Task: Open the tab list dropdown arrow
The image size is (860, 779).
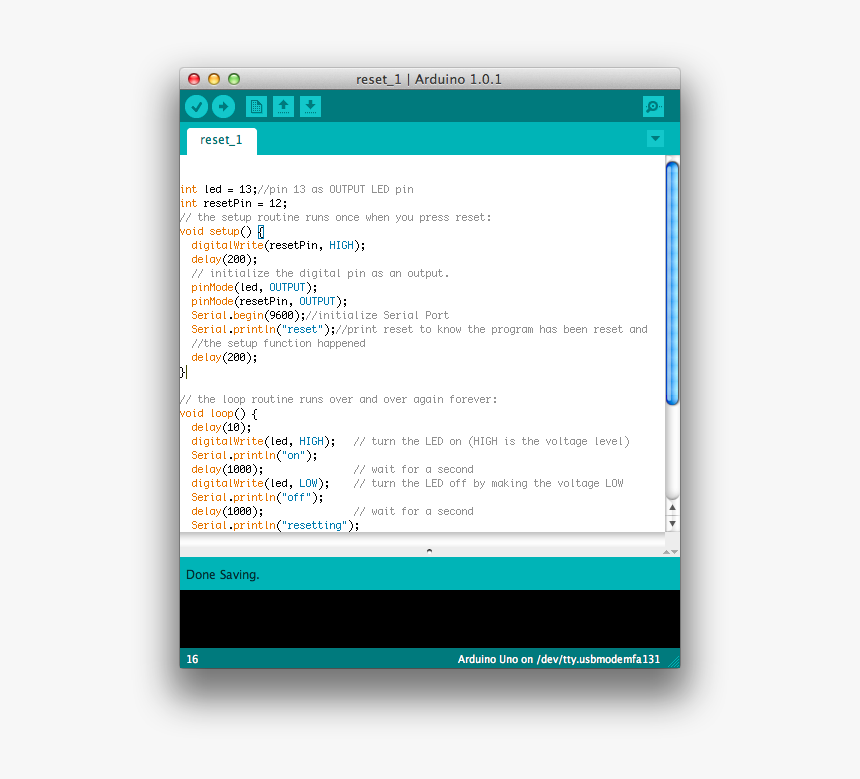Action: [x=655, y=139]
